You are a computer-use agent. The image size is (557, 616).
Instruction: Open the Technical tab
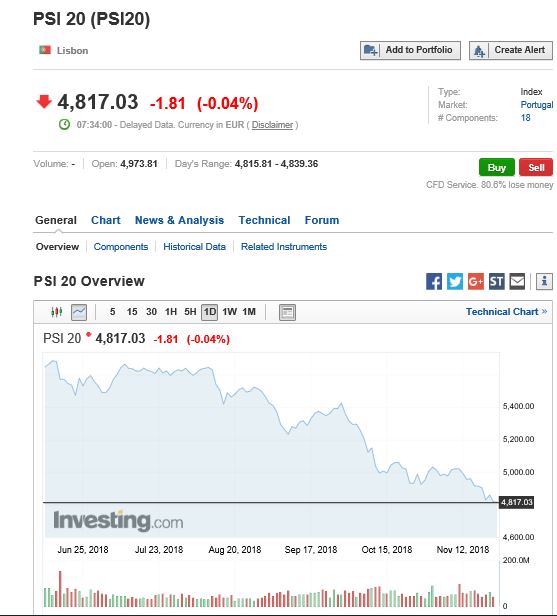(264, 220)
